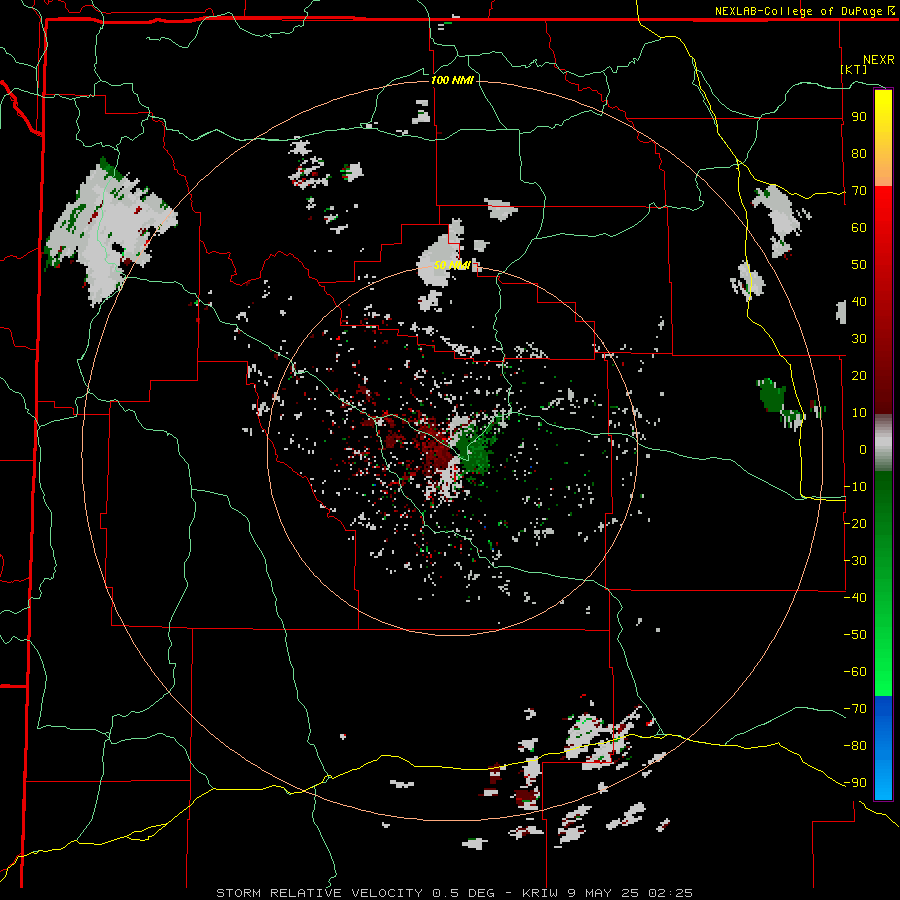Select the 70 value on velocity scale

point(859,191)
